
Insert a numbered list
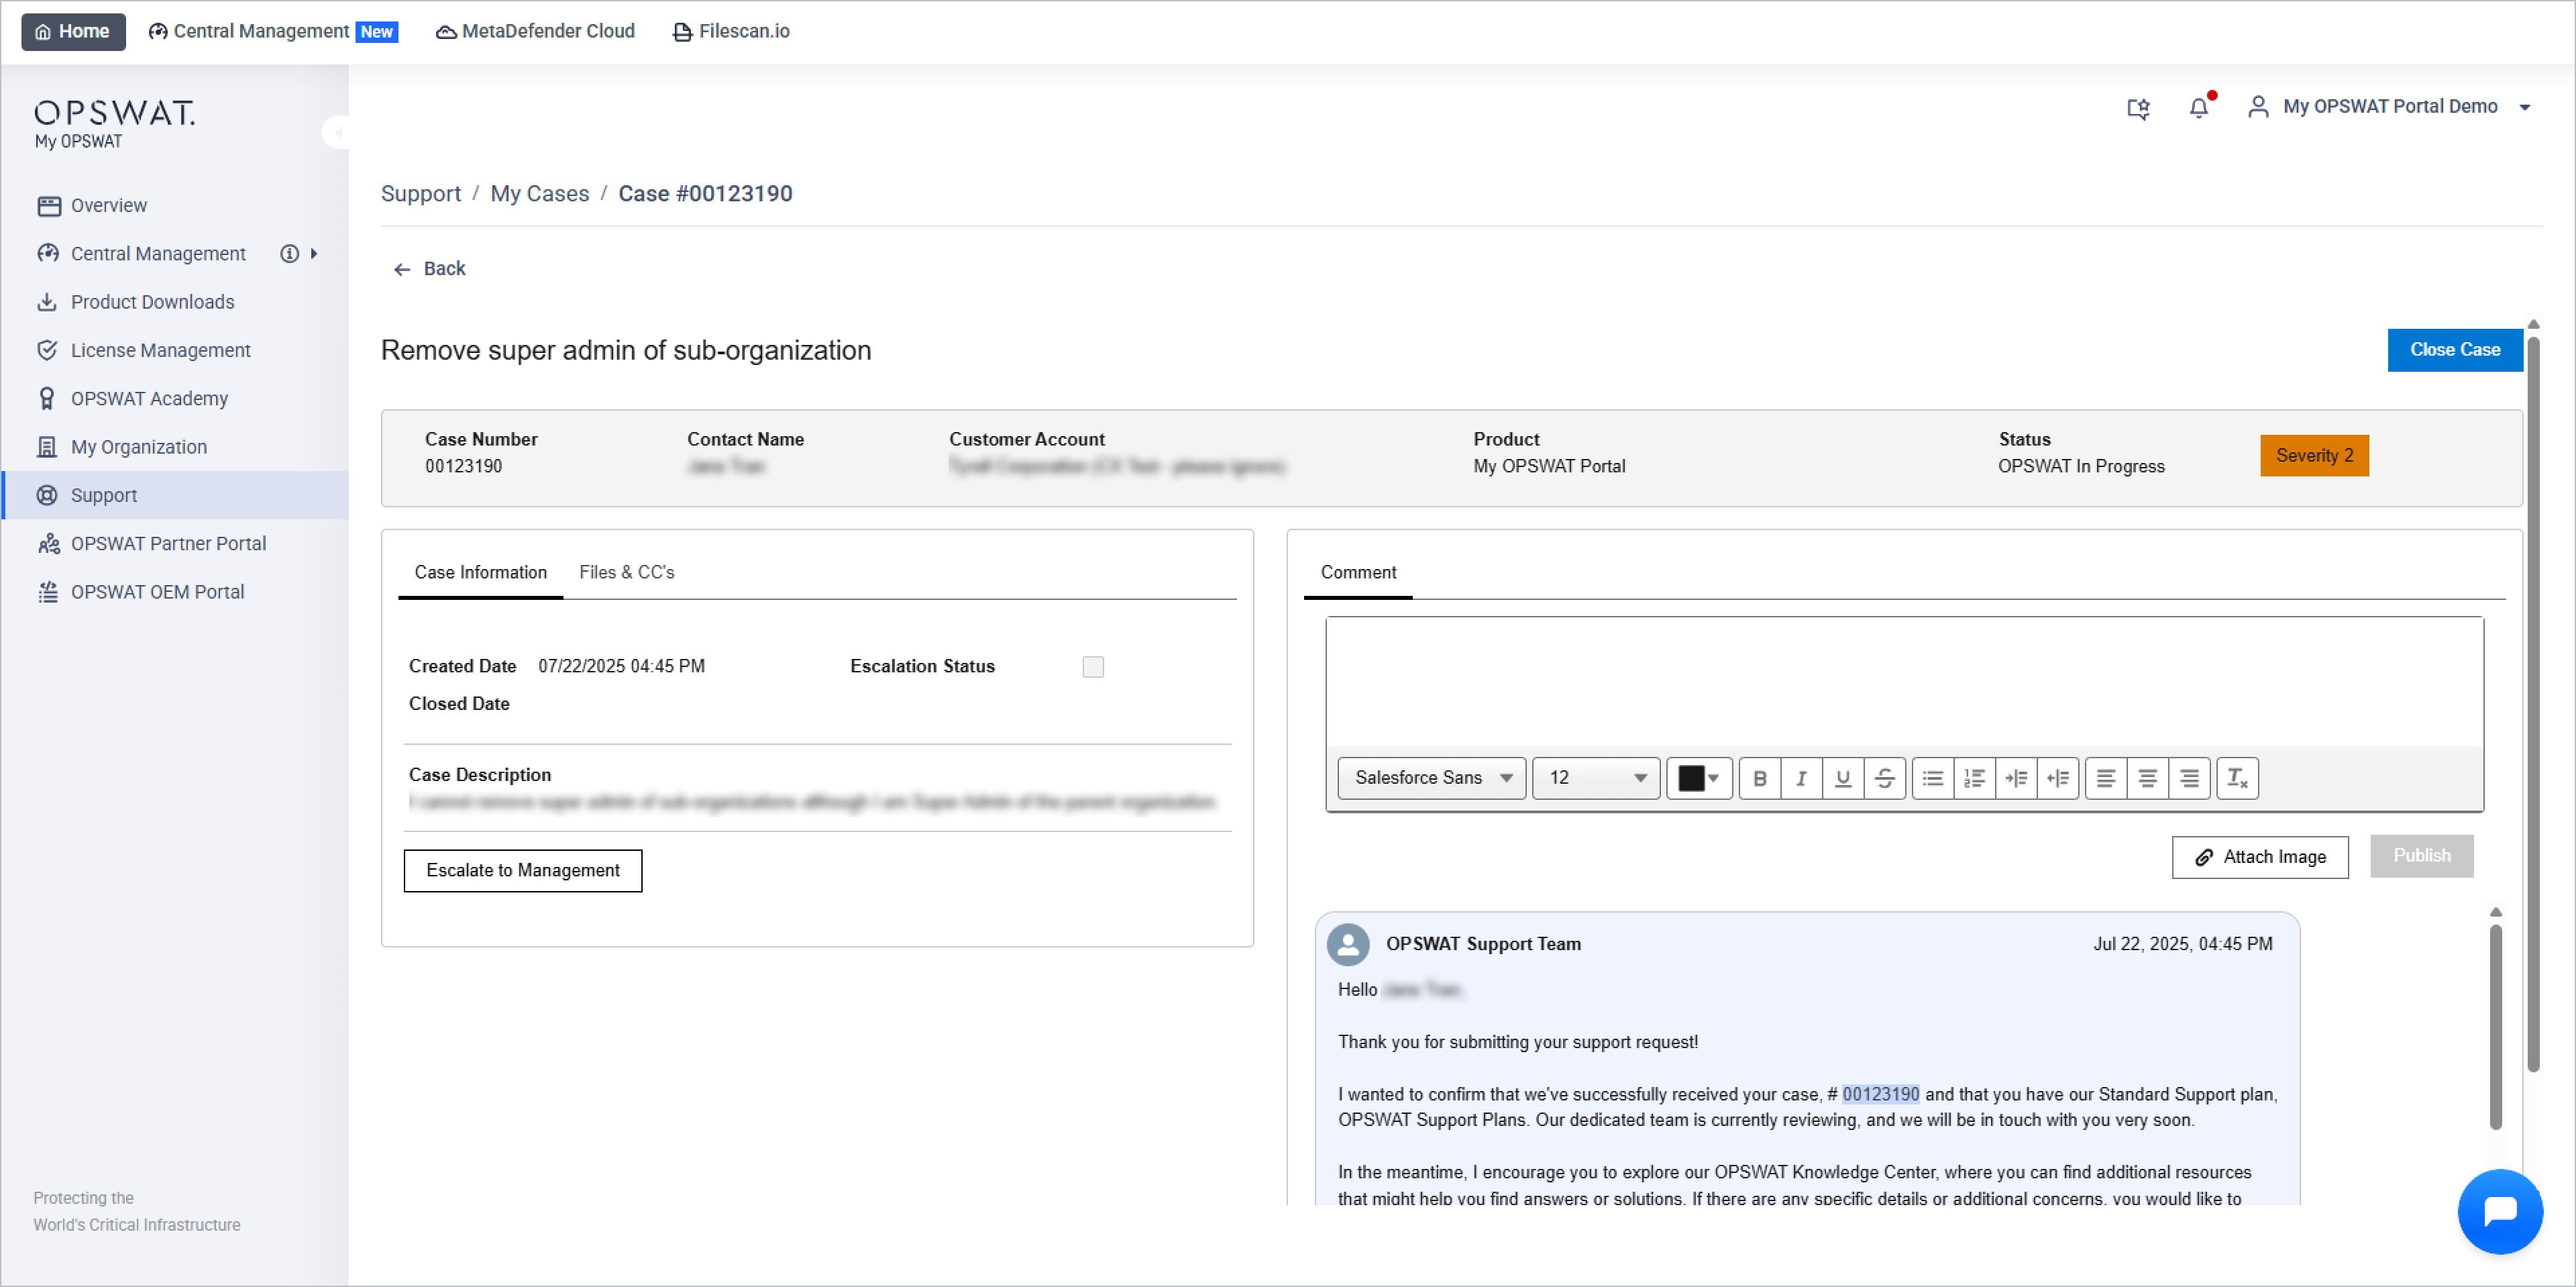pos(1974,778)
